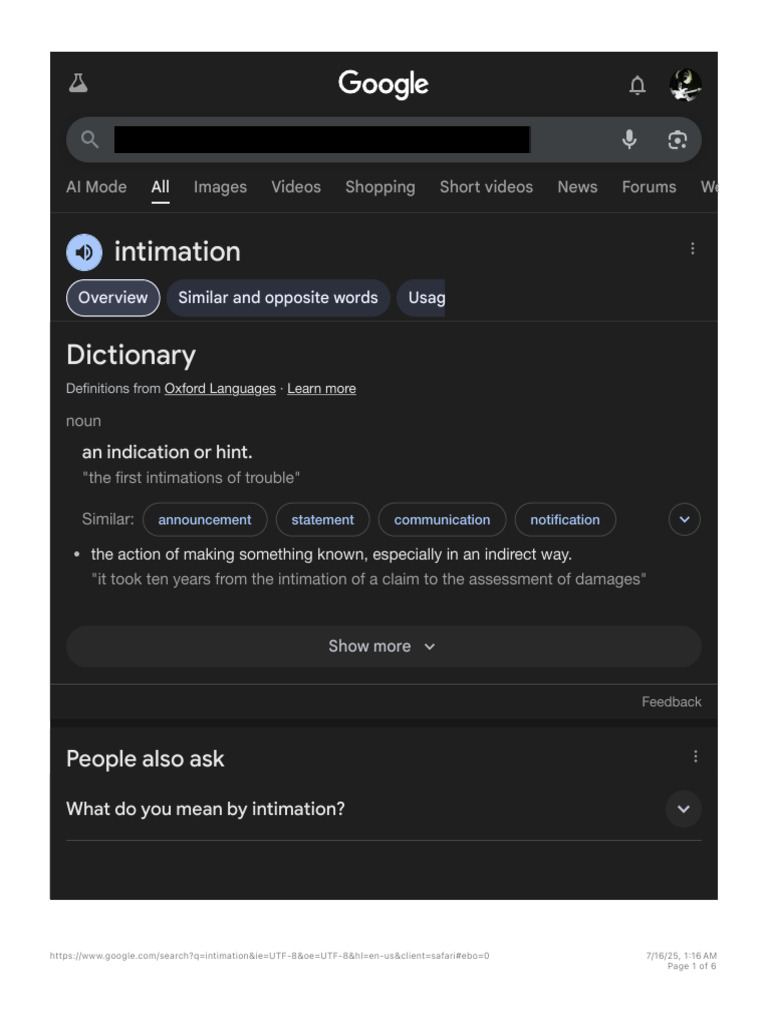Click the similar word notification

pos(565,520)
